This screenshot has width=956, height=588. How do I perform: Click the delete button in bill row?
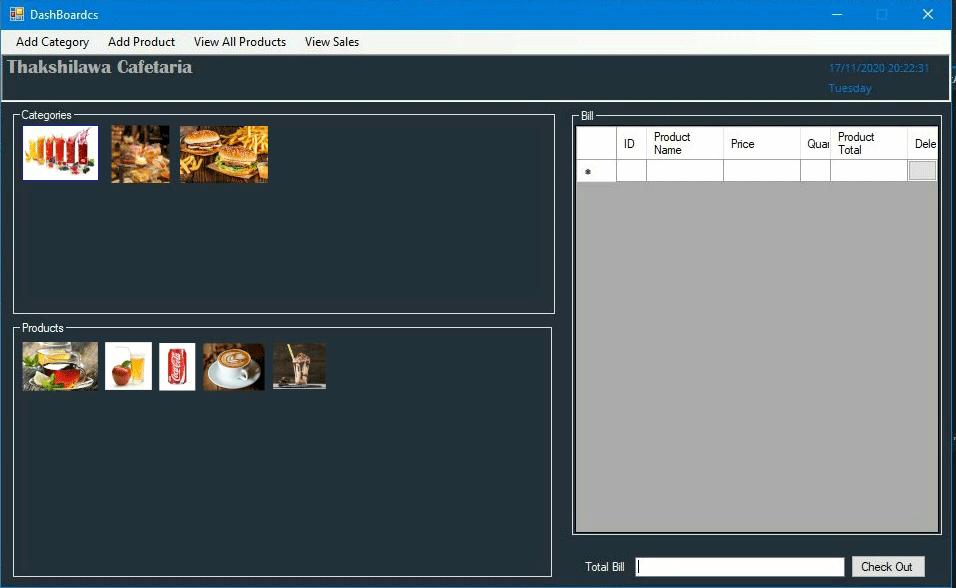[922, 171]
